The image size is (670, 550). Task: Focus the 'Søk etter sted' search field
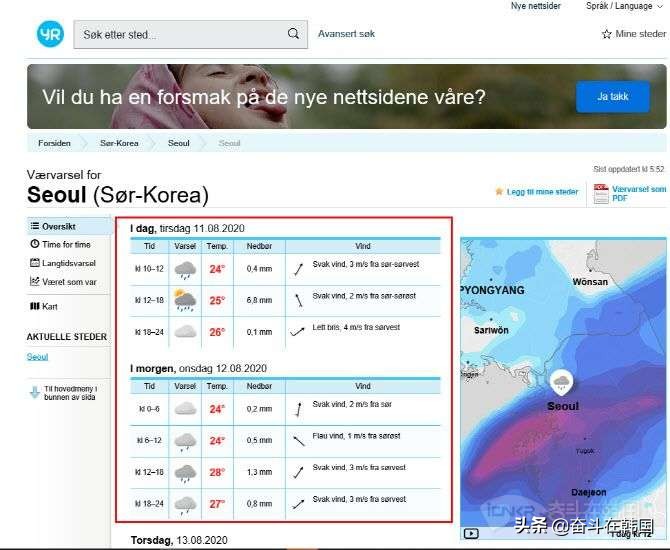(191, 34)
